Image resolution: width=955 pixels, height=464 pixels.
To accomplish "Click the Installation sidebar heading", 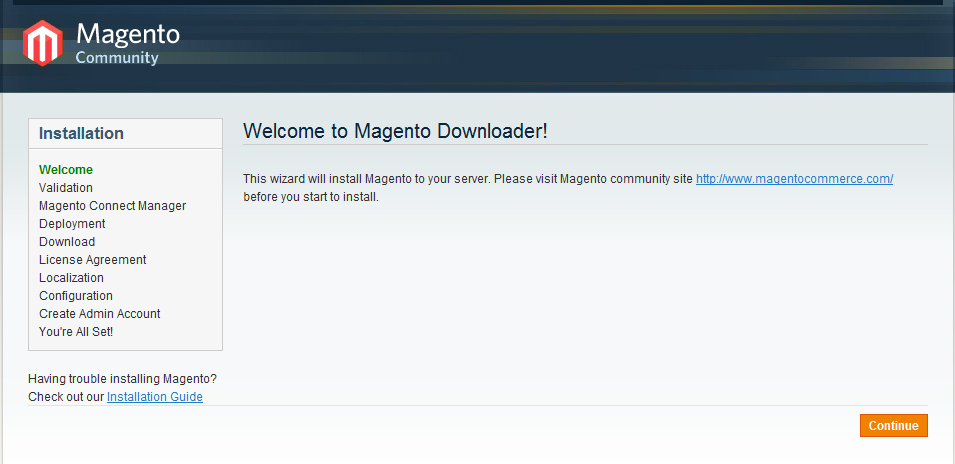I will point(81,133).
